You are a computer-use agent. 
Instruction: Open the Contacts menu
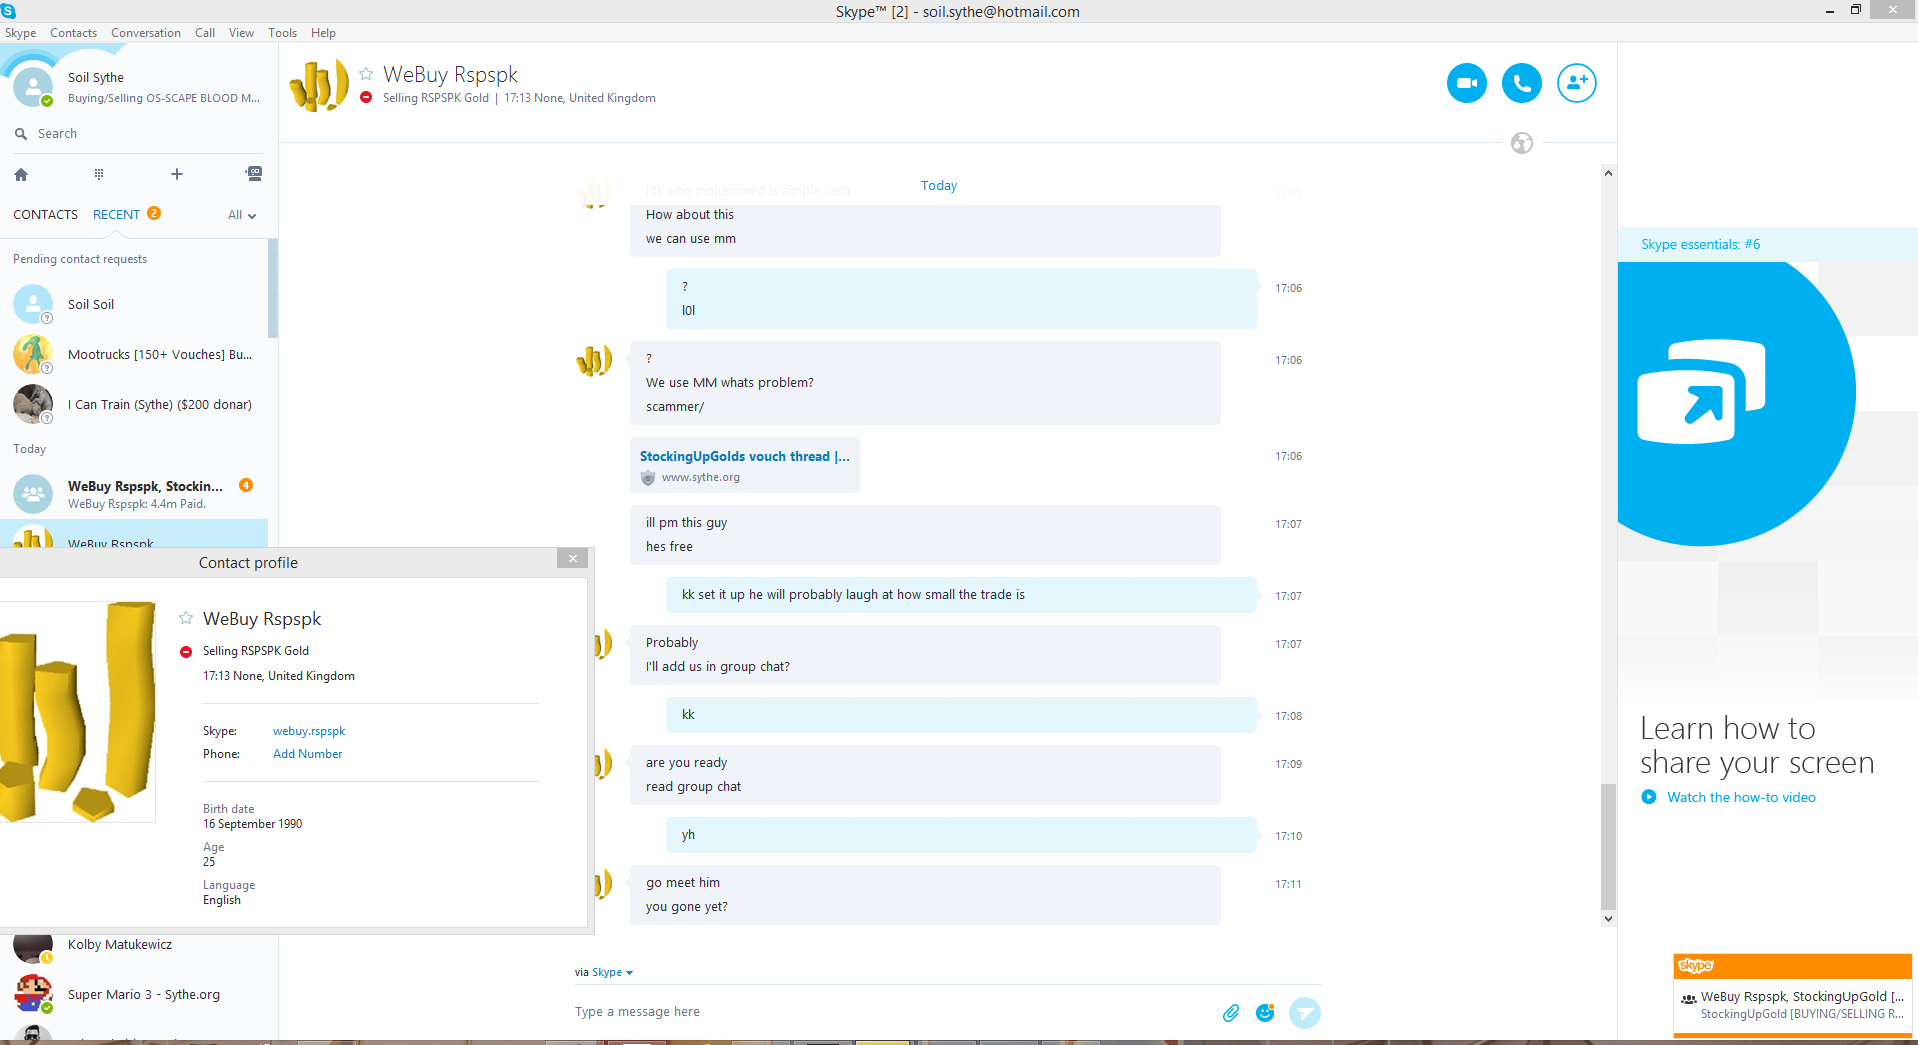coord(74,33)
